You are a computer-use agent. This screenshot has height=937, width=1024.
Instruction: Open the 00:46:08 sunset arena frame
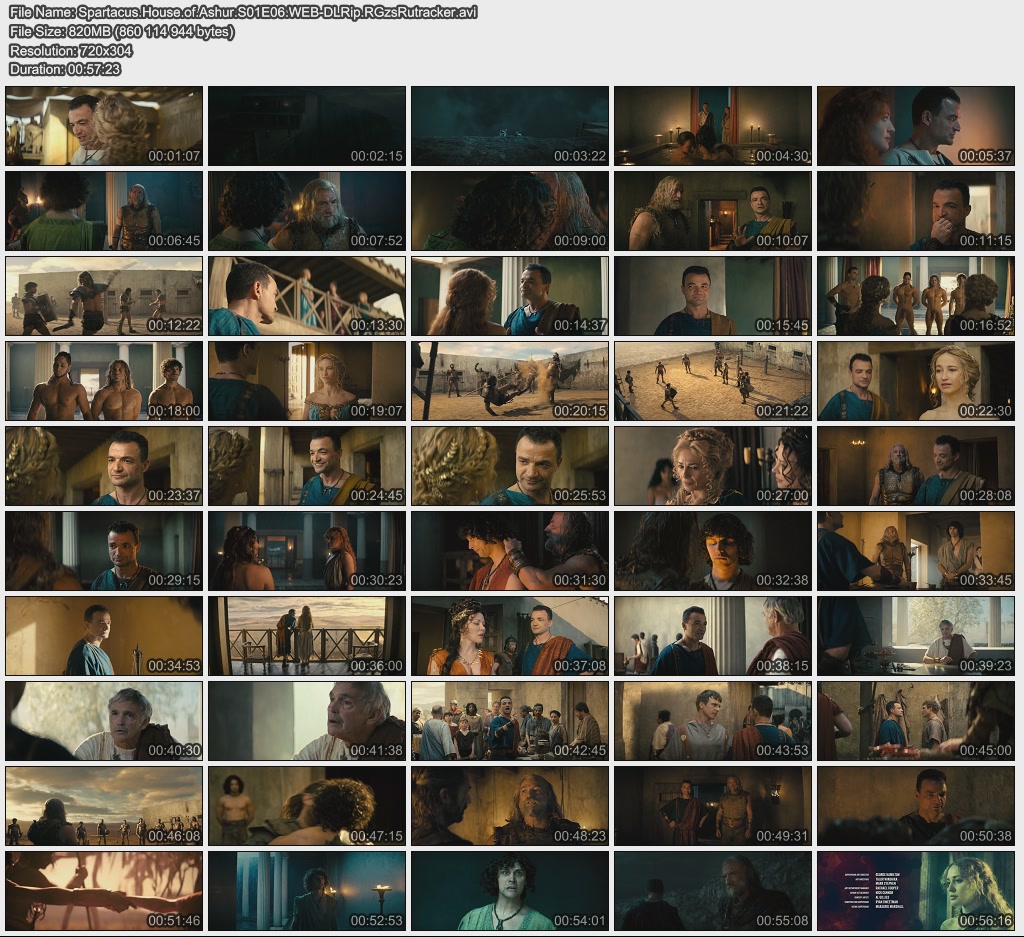(104, 806)
